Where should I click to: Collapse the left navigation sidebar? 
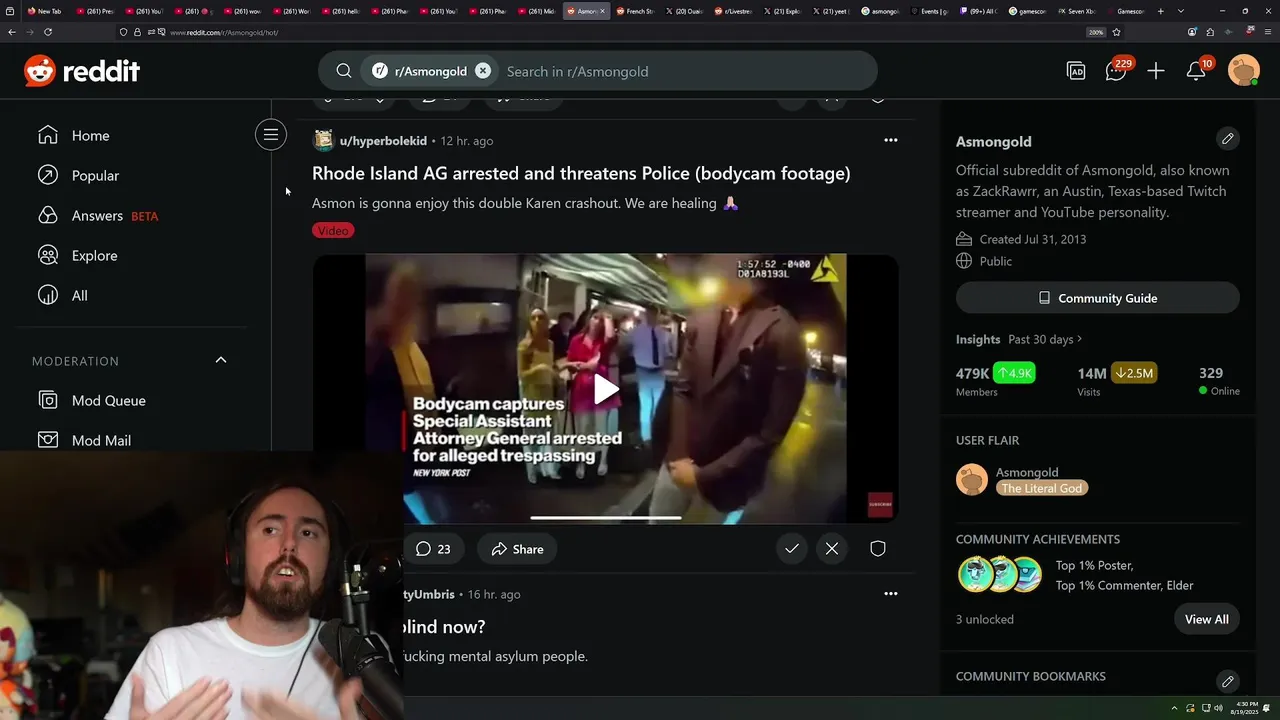pyautogui.click(x=271, y=135)
